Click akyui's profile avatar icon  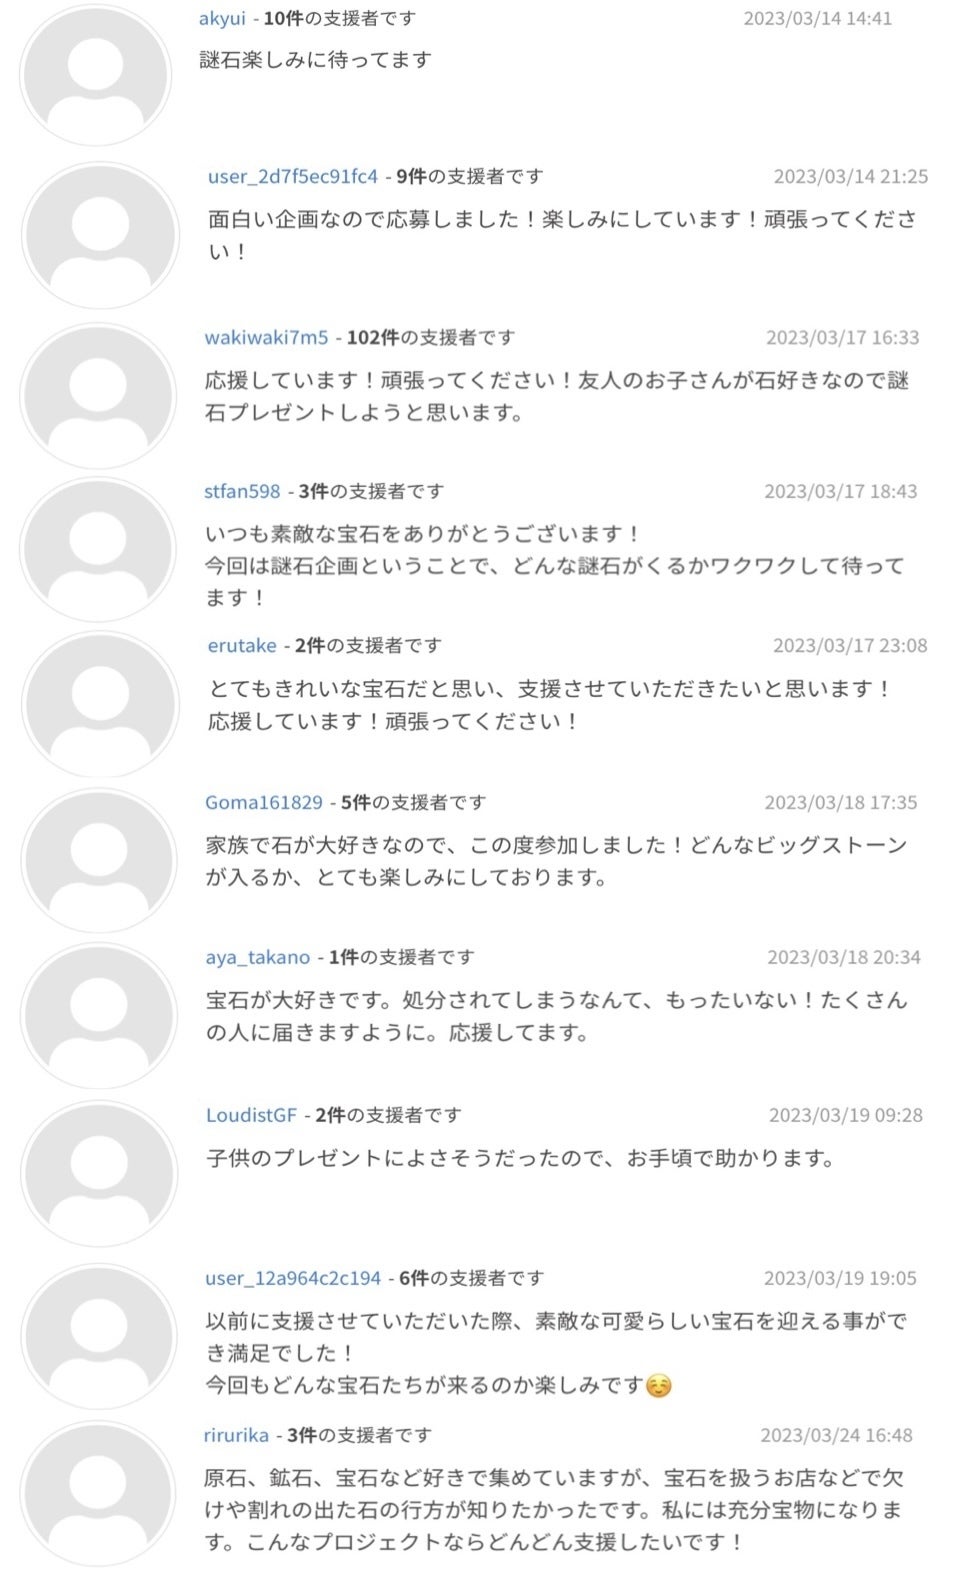point(96,75)
